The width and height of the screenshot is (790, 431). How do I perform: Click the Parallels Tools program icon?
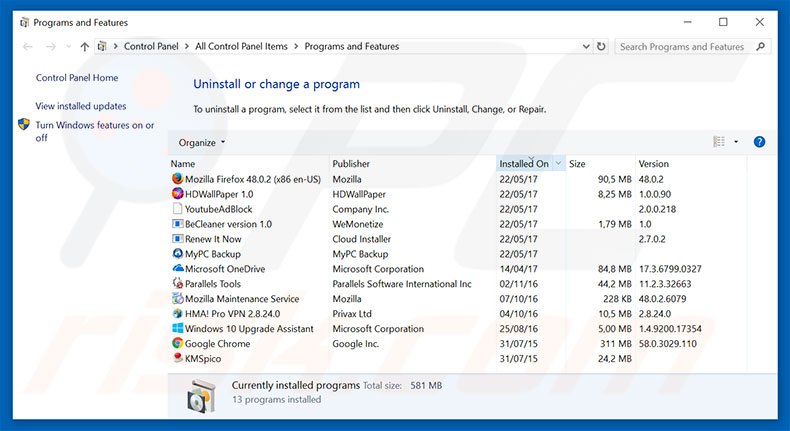point(177,283)
